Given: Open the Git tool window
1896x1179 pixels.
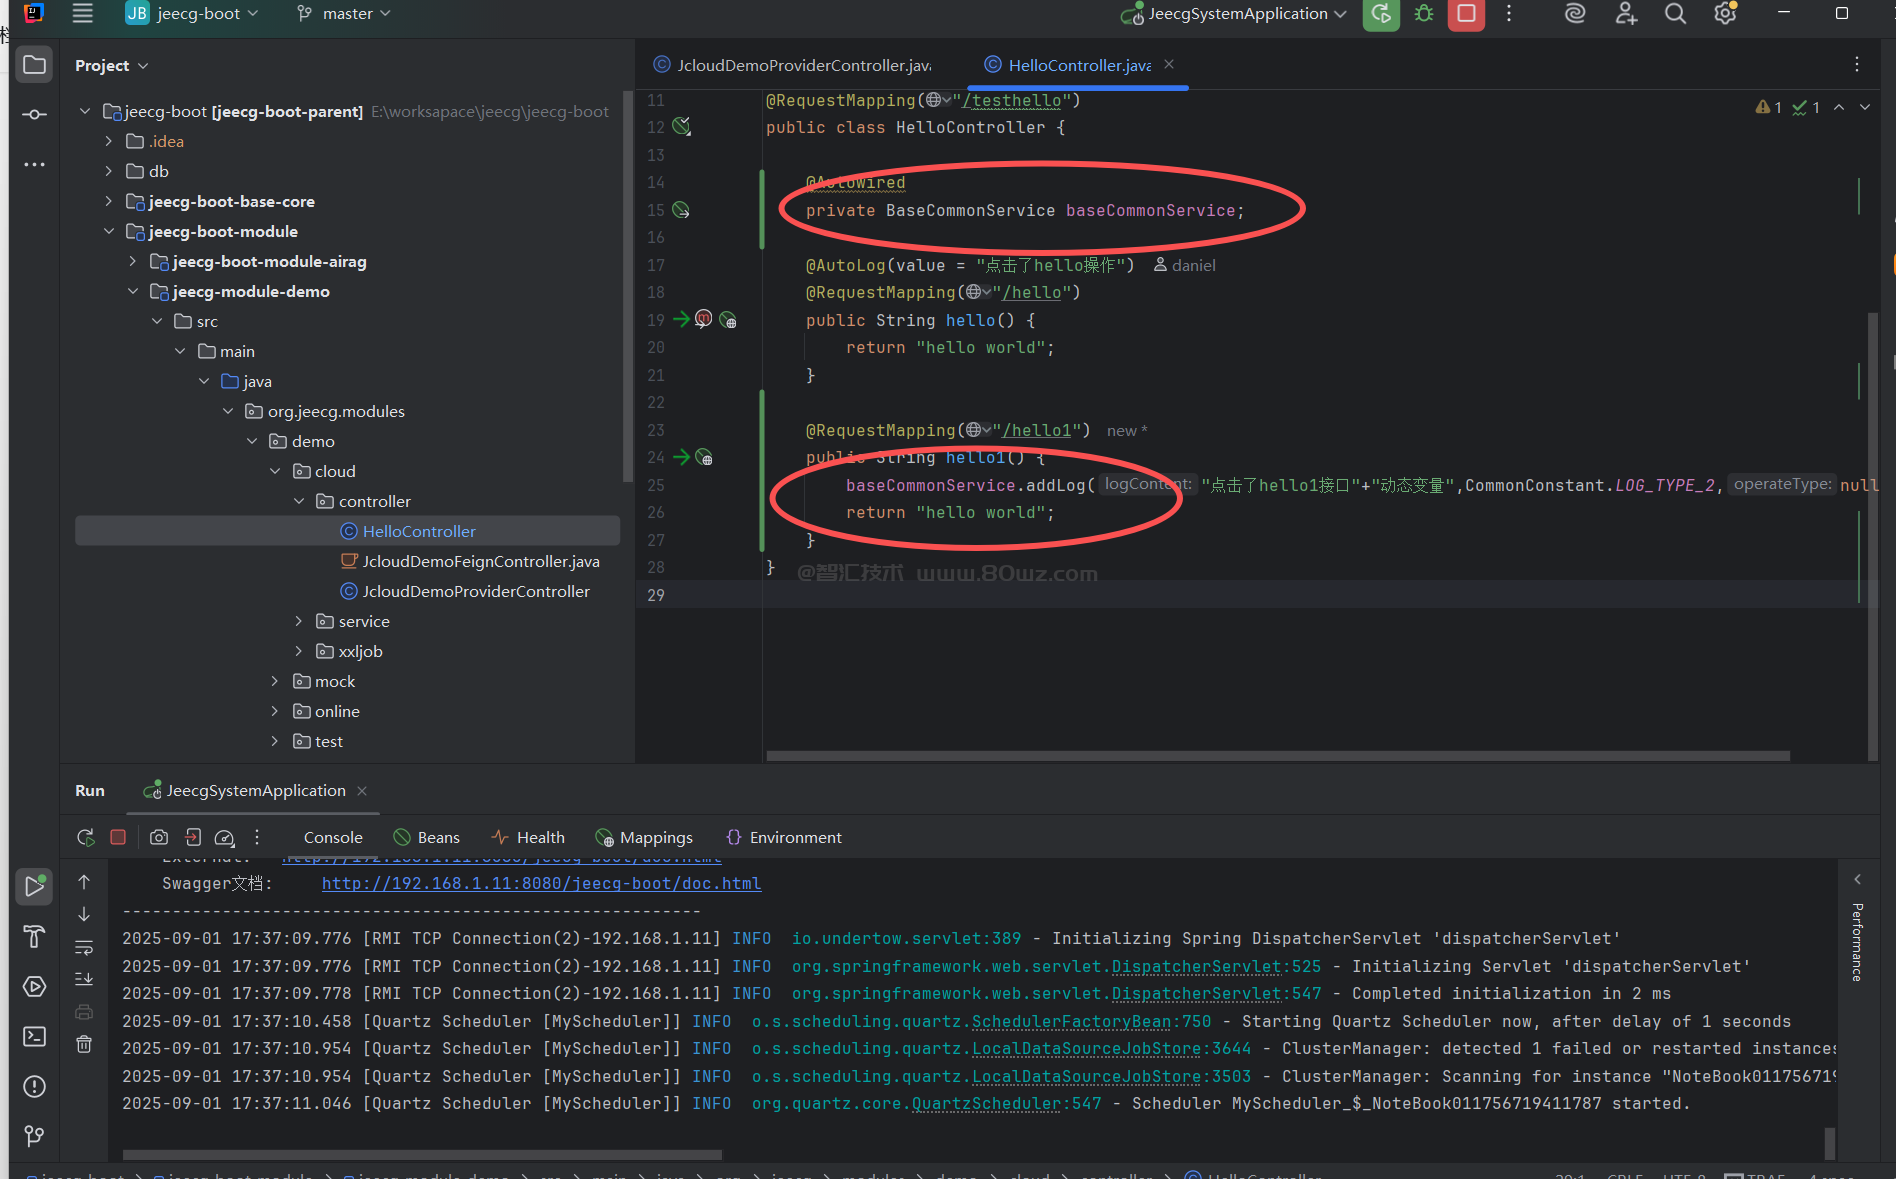Looking at the screenshot, I should (34, 1136).
